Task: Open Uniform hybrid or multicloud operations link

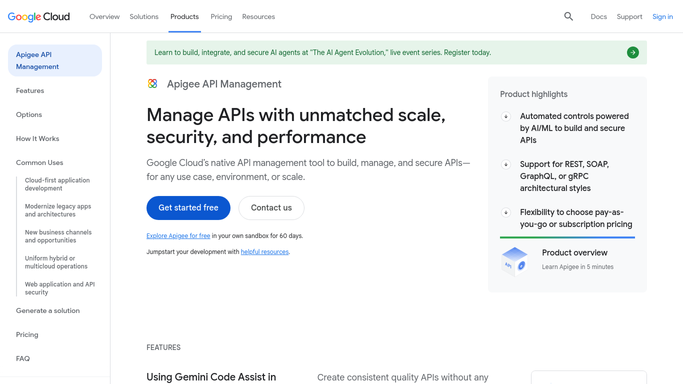Action: (x=56, y=262)
